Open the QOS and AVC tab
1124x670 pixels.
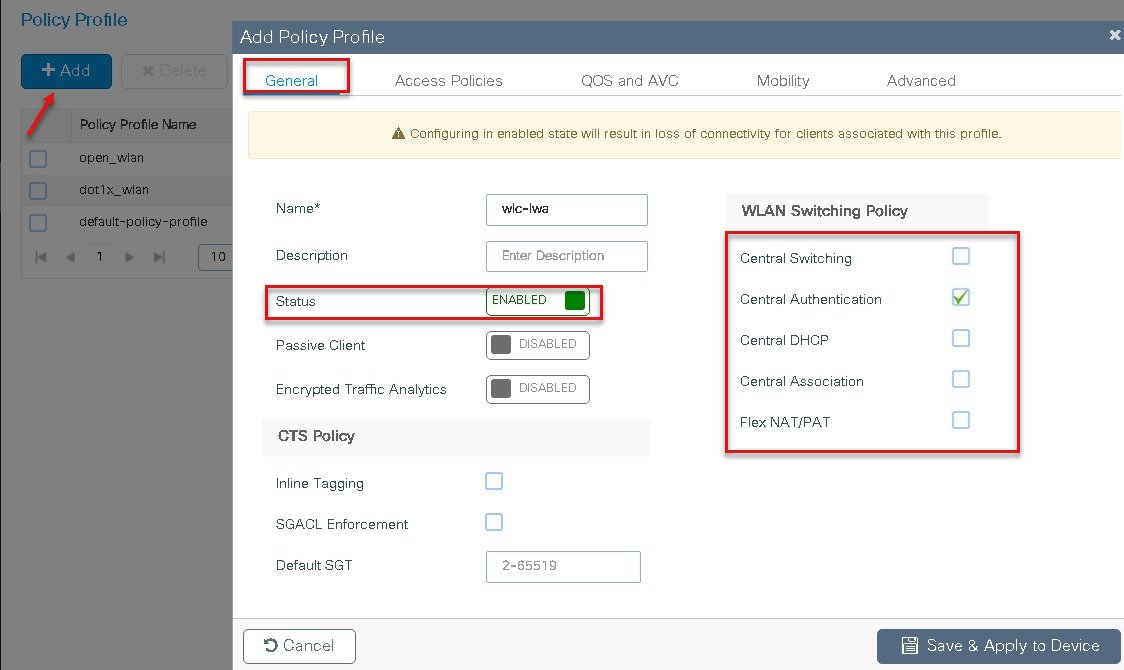tap(629, 81)
